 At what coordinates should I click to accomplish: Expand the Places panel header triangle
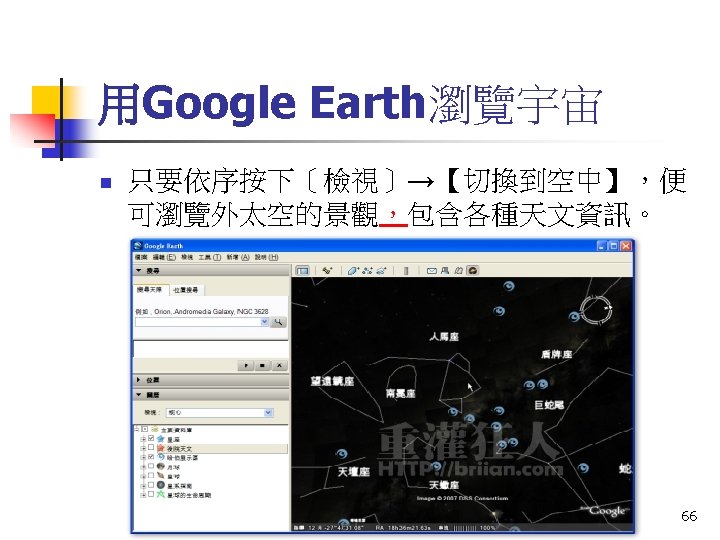tap(139, 380)
